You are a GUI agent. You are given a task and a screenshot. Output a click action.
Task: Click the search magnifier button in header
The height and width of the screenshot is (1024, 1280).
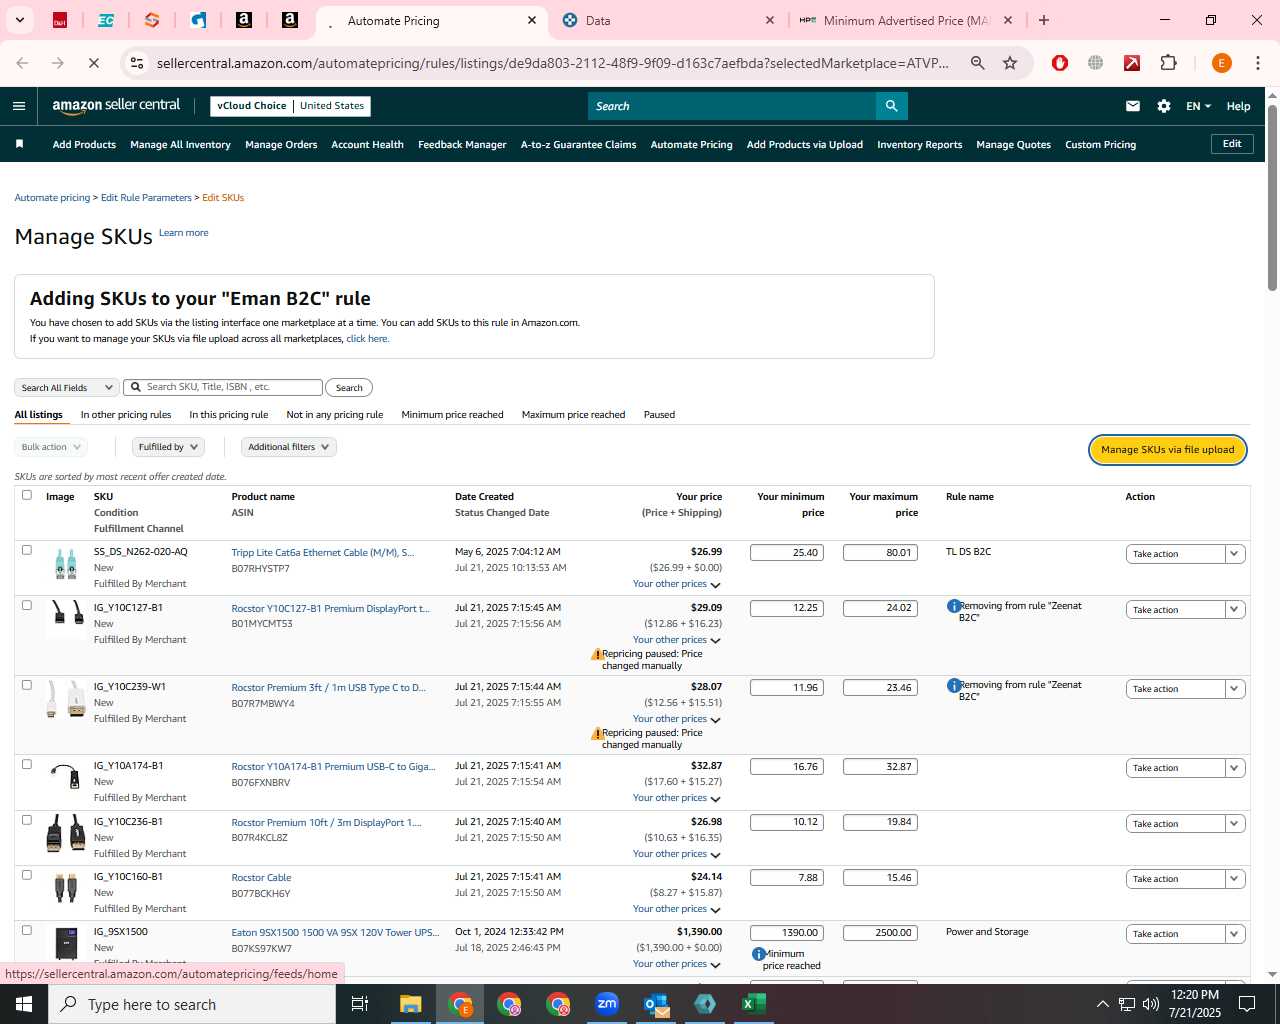point(891,106)
